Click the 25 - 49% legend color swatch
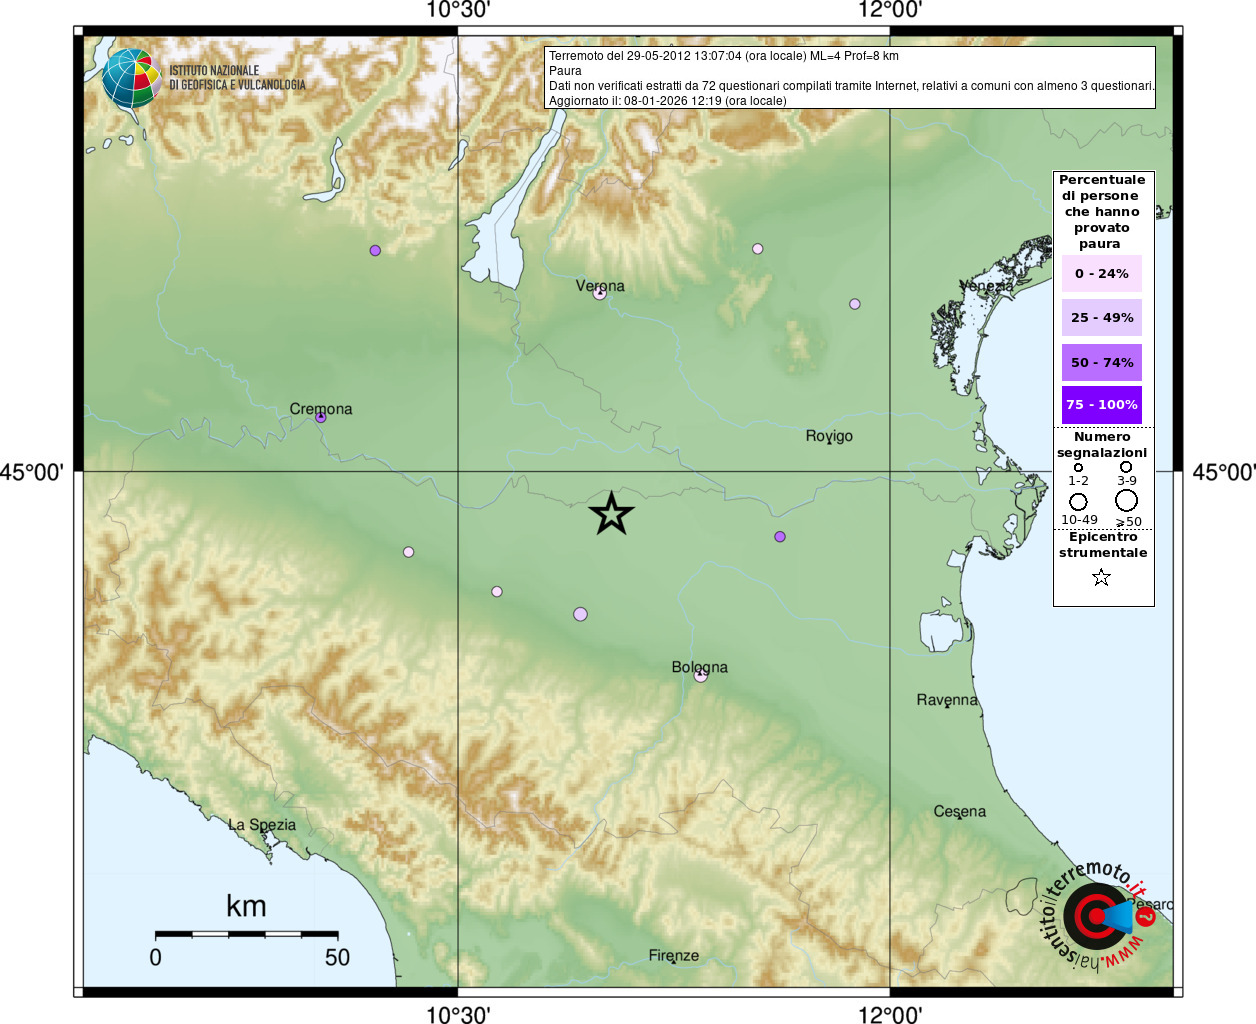This screenshot has width=1256, height=1024. pos(1102,317)
